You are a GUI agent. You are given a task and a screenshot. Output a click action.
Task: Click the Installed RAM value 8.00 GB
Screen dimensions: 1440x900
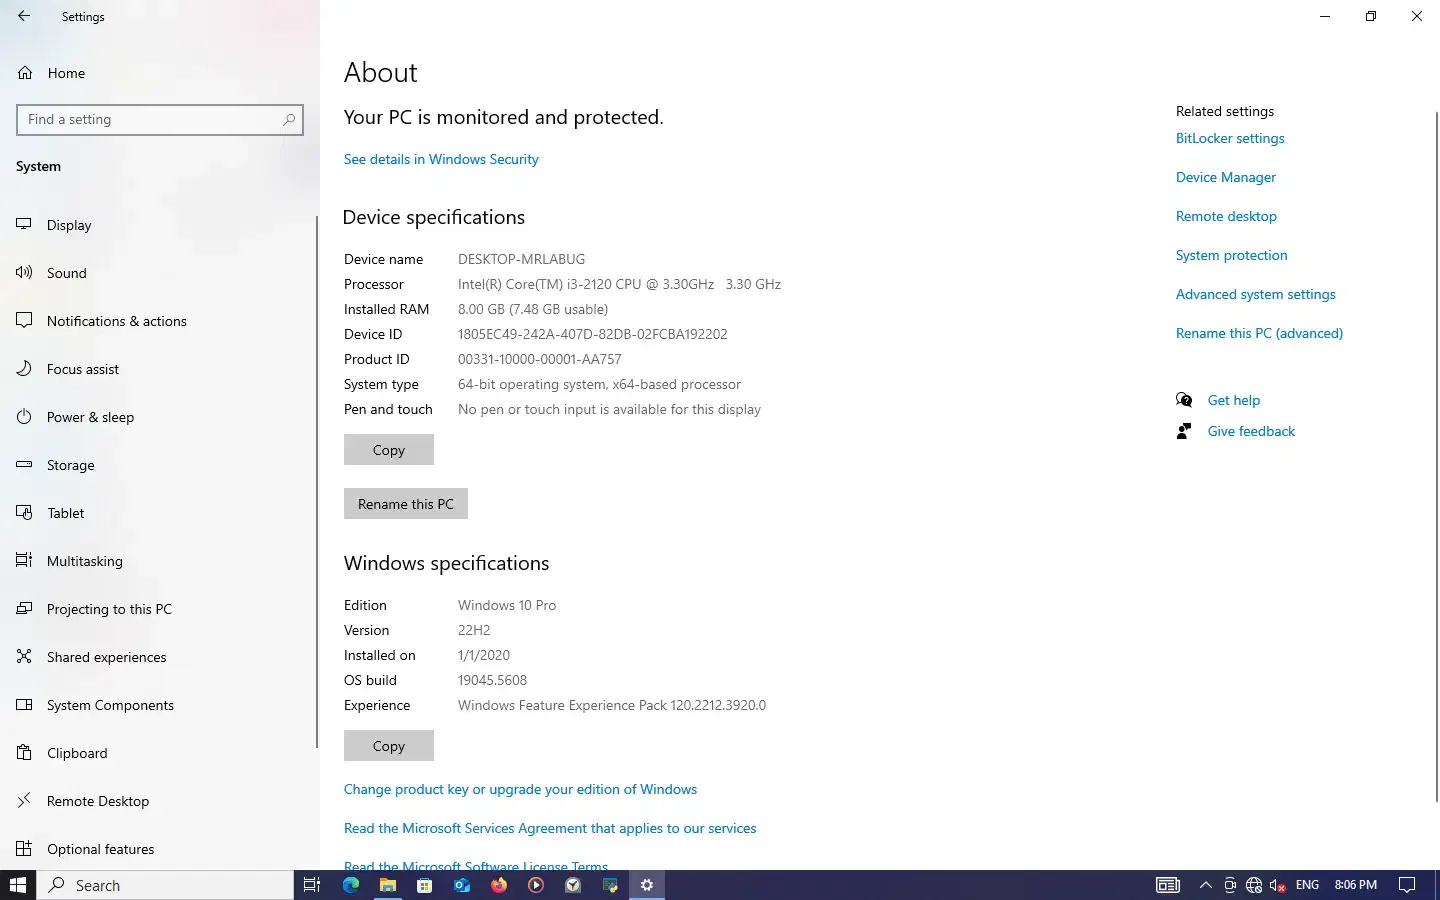coord(533,309)
